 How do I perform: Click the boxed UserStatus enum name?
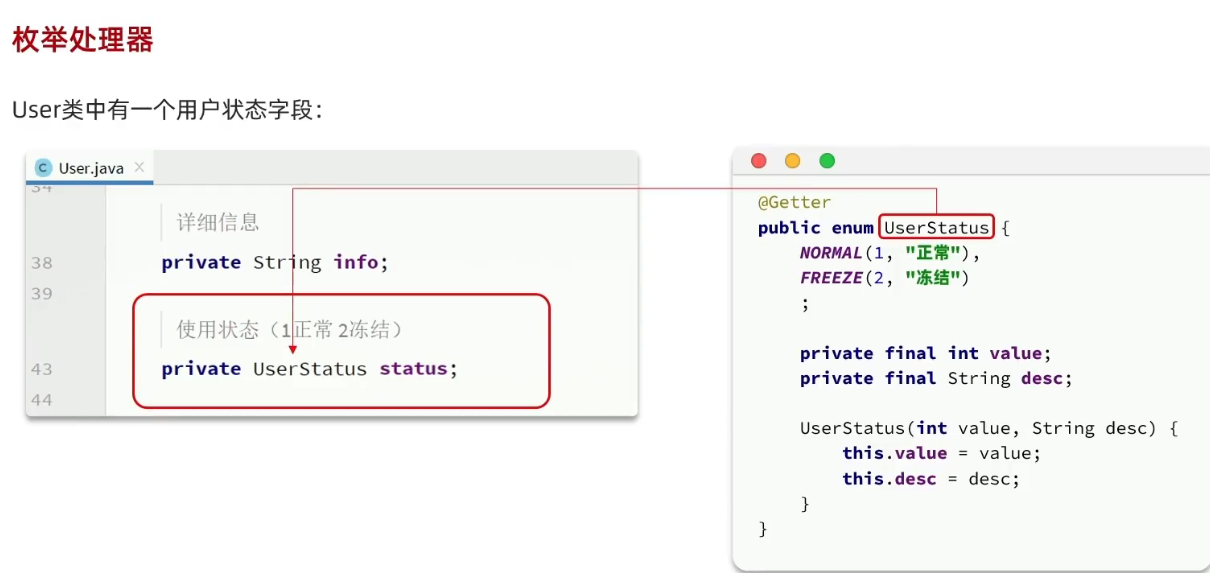pos(937,228)
